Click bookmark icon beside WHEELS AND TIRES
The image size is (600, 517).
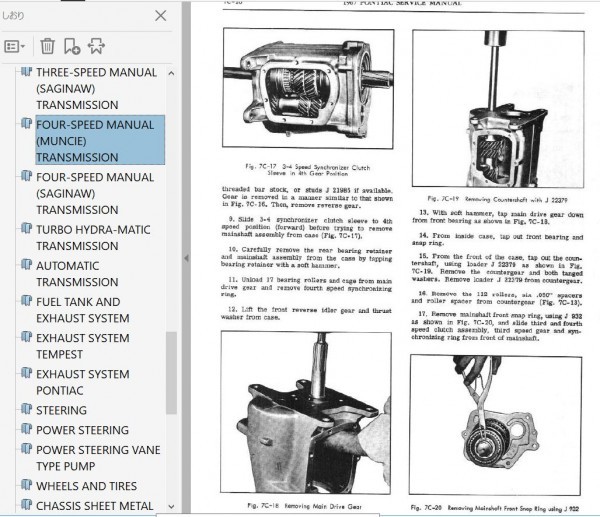26,484
